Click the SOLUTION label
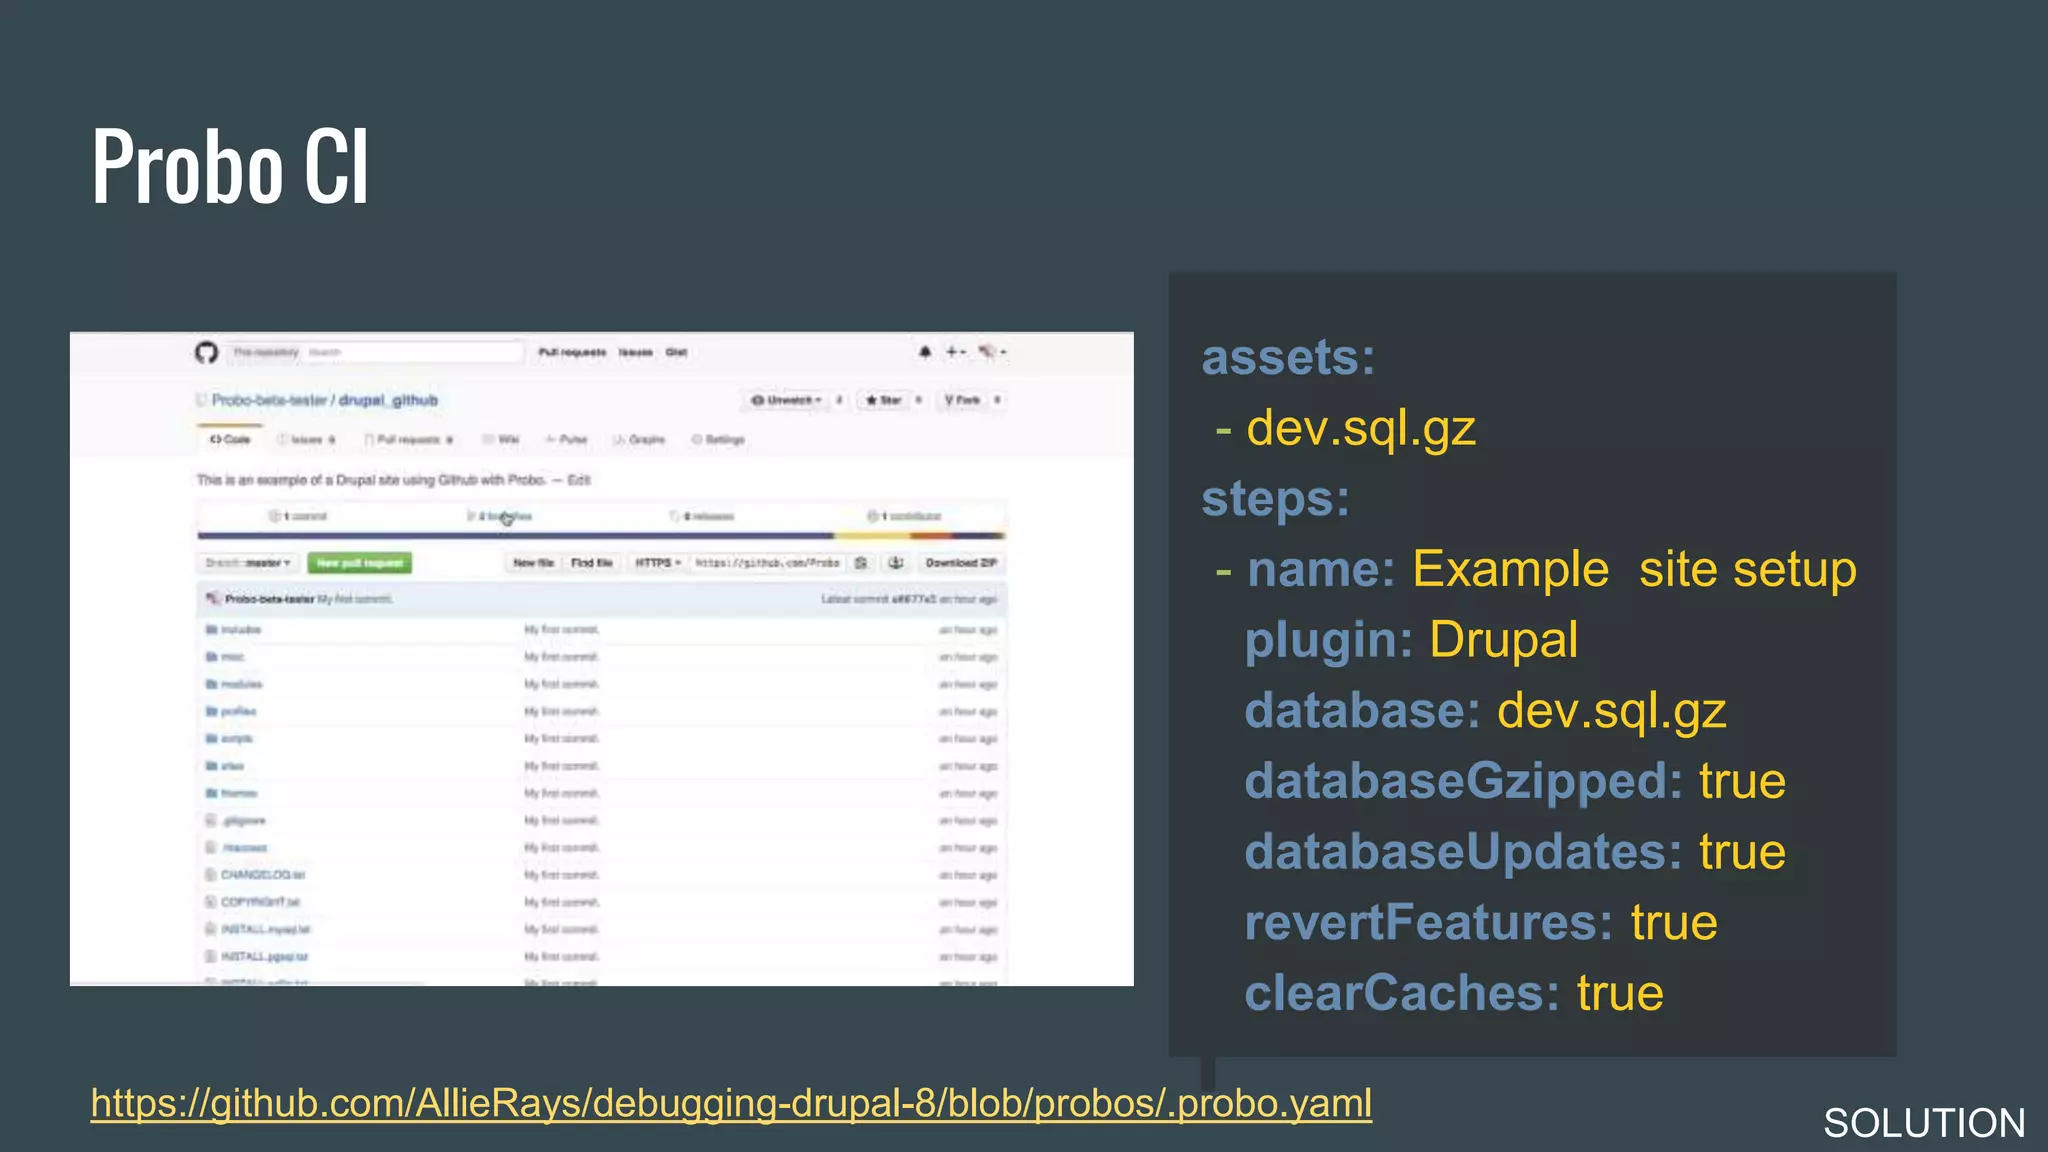Screen dimensions: 2048x1152 click(1924, 1123)
